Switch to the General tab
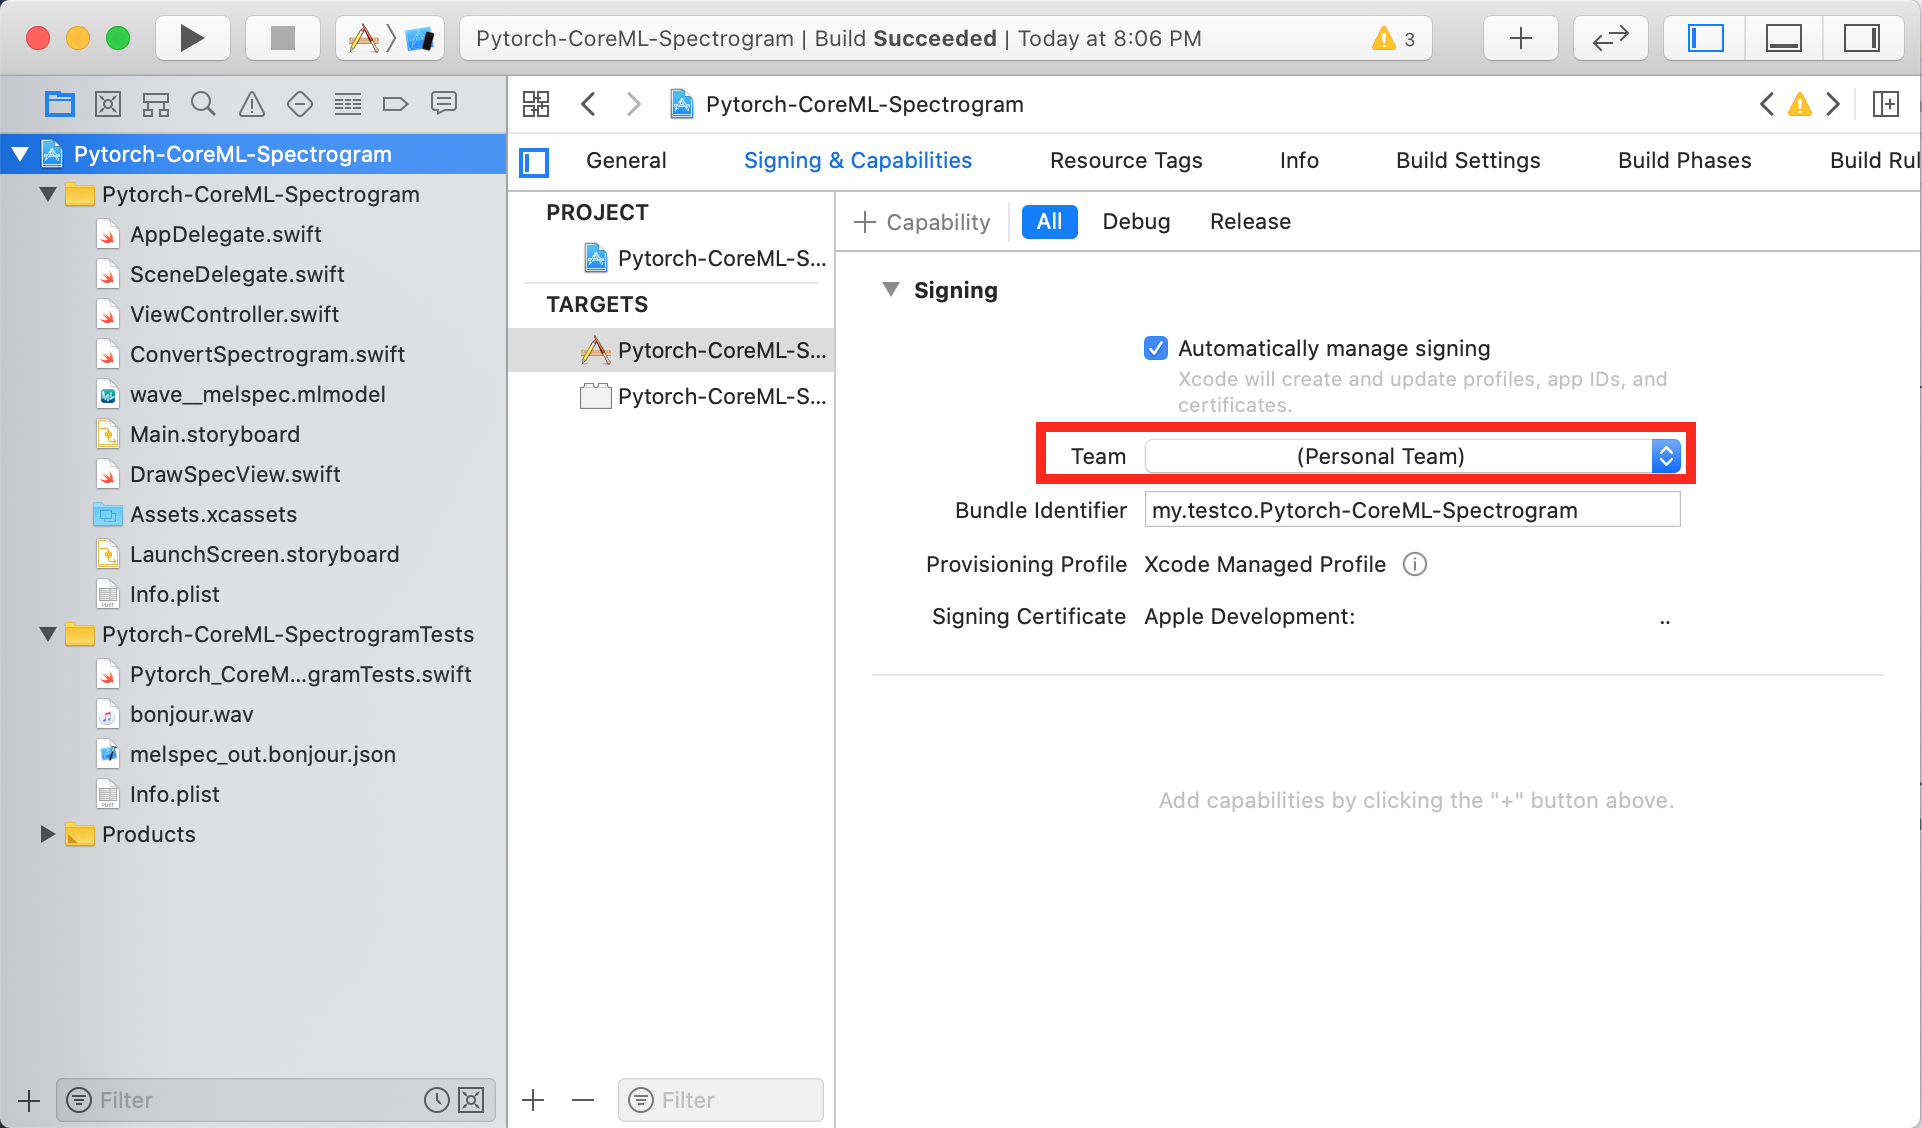Viewport: 1922px width, 1128px height. click(626, 160)
